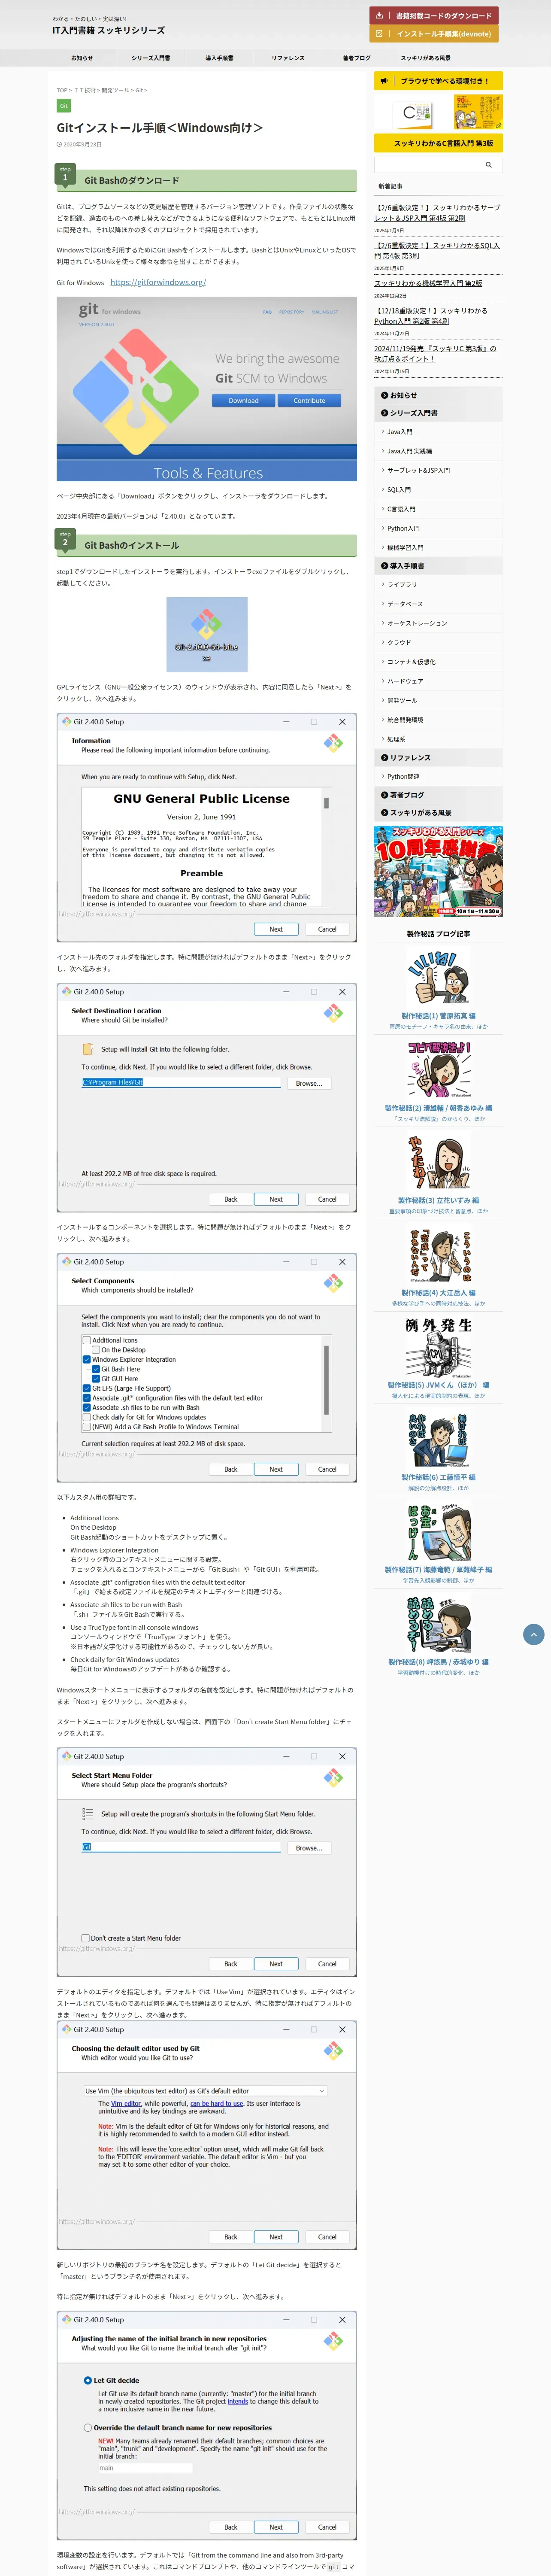Open the Use Vim default editor dropdown

pos(205,2090)
